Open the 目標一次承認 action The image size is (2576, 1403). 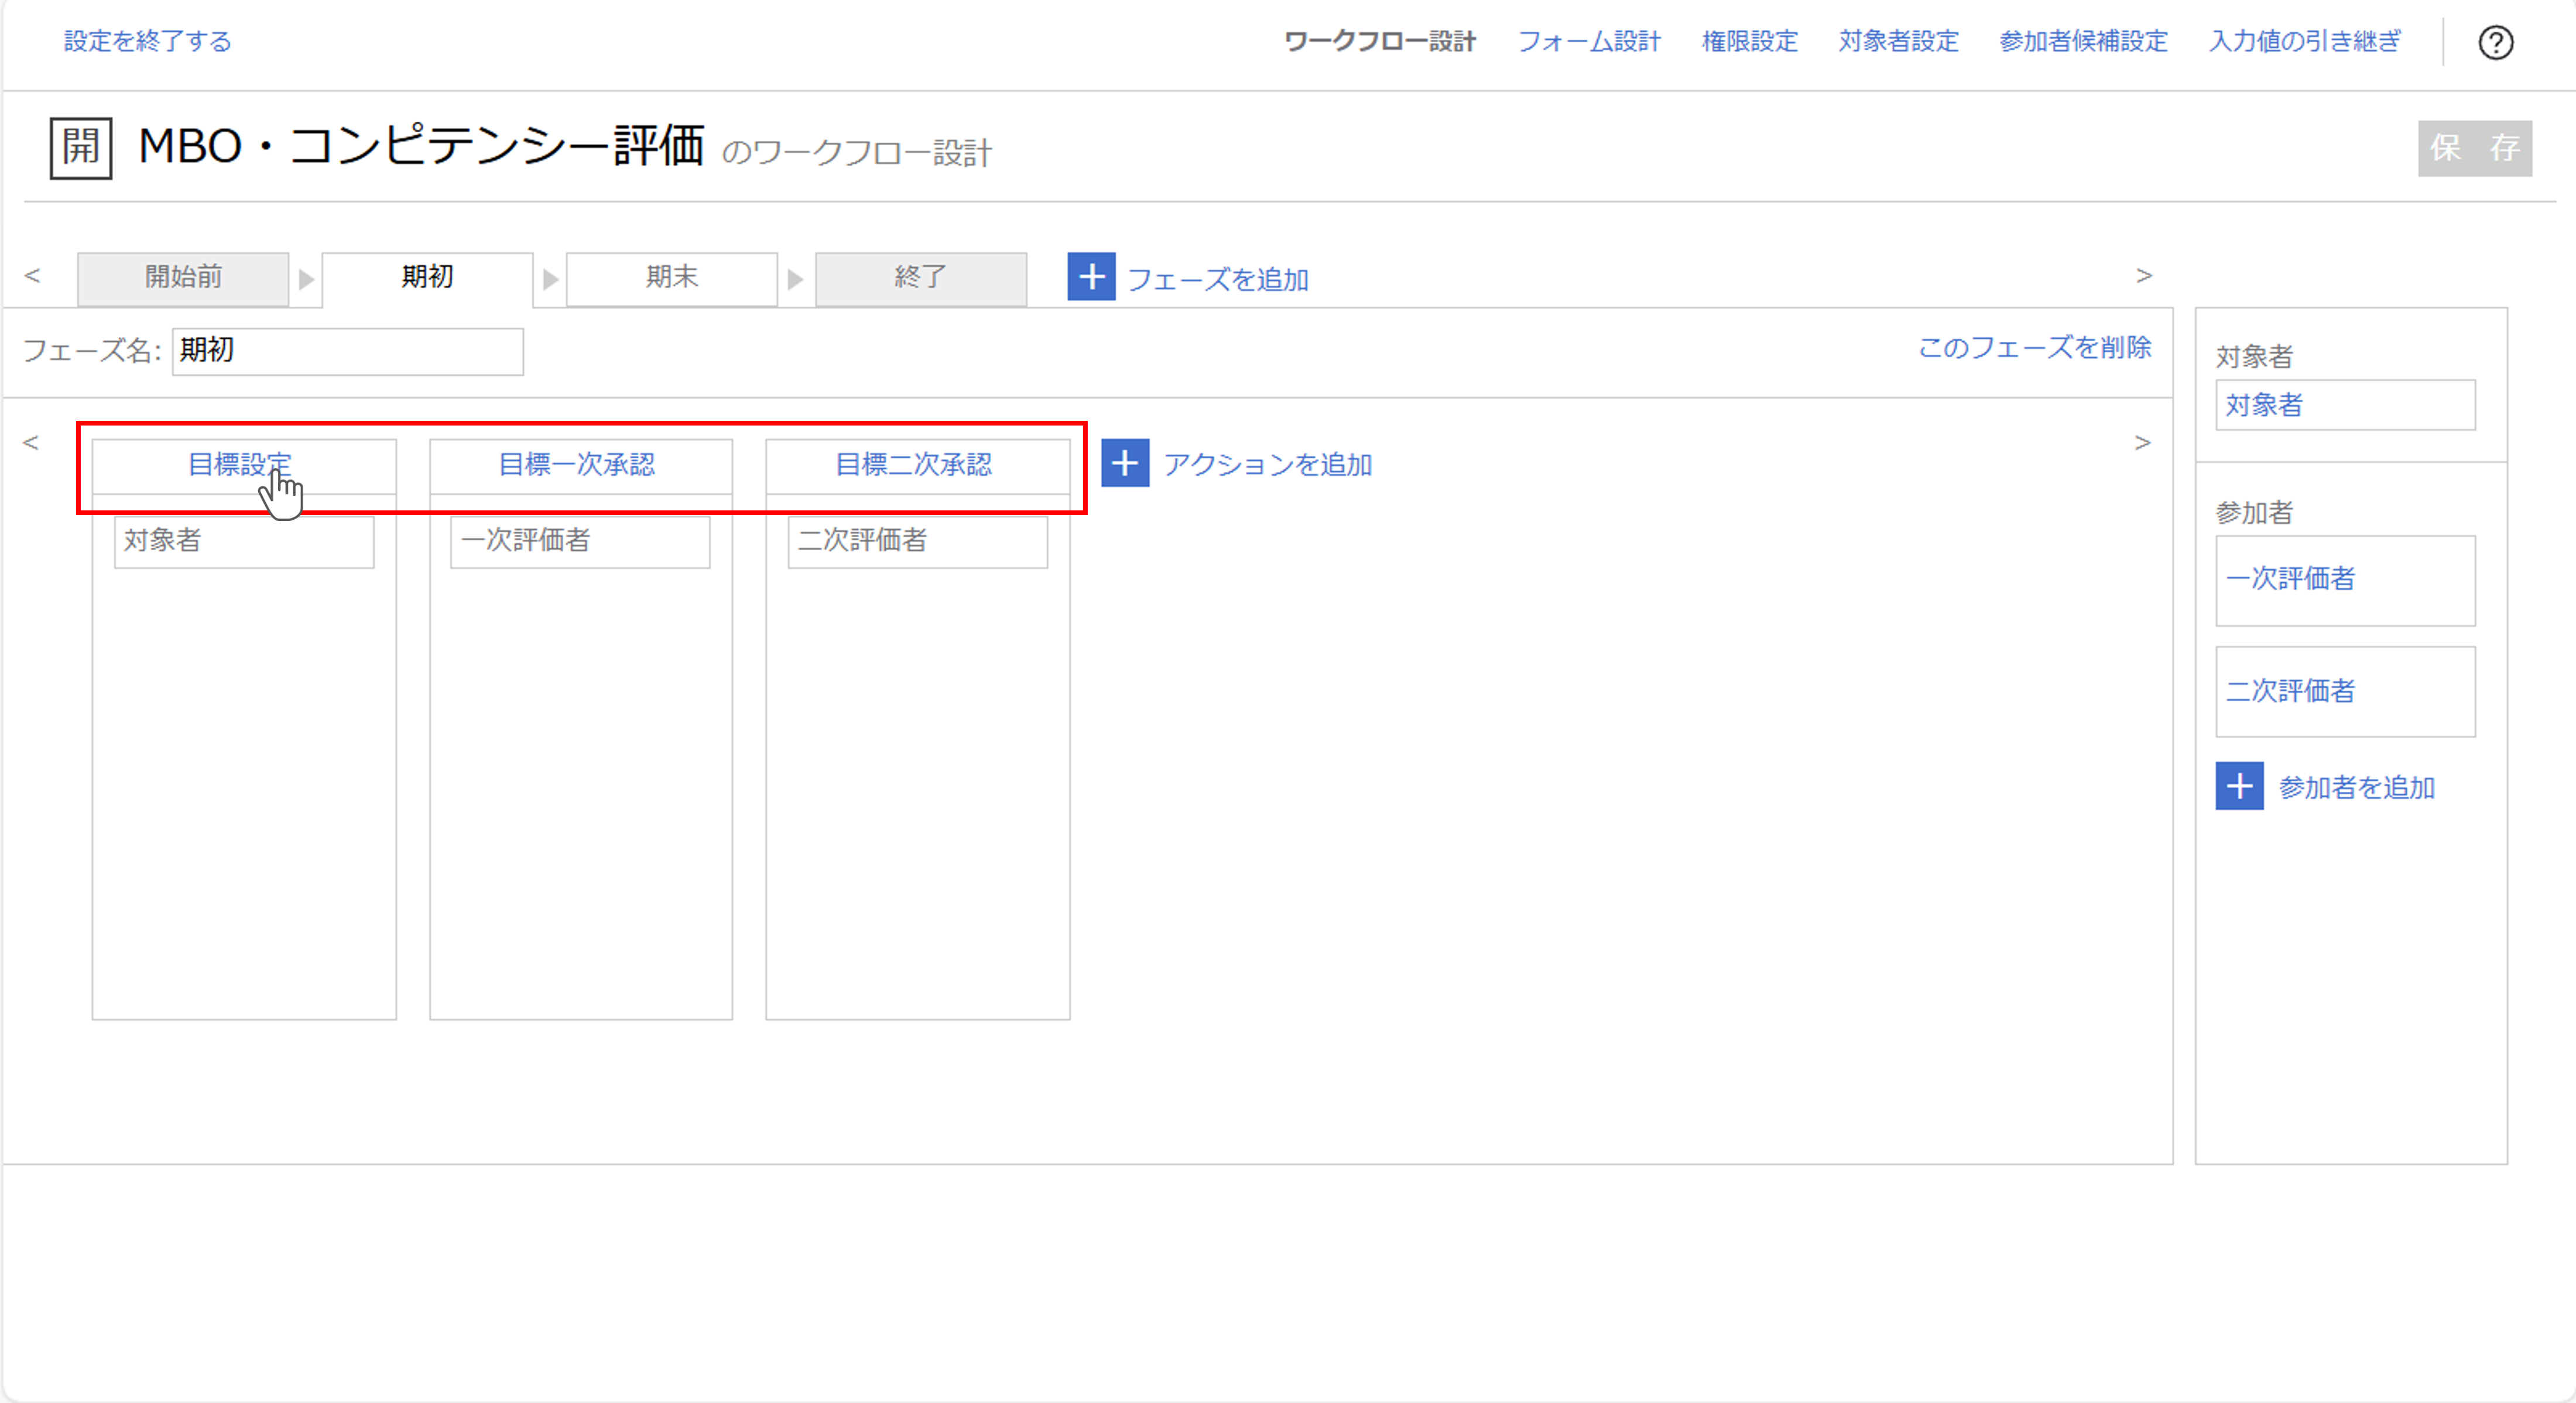tap(577, 465)
